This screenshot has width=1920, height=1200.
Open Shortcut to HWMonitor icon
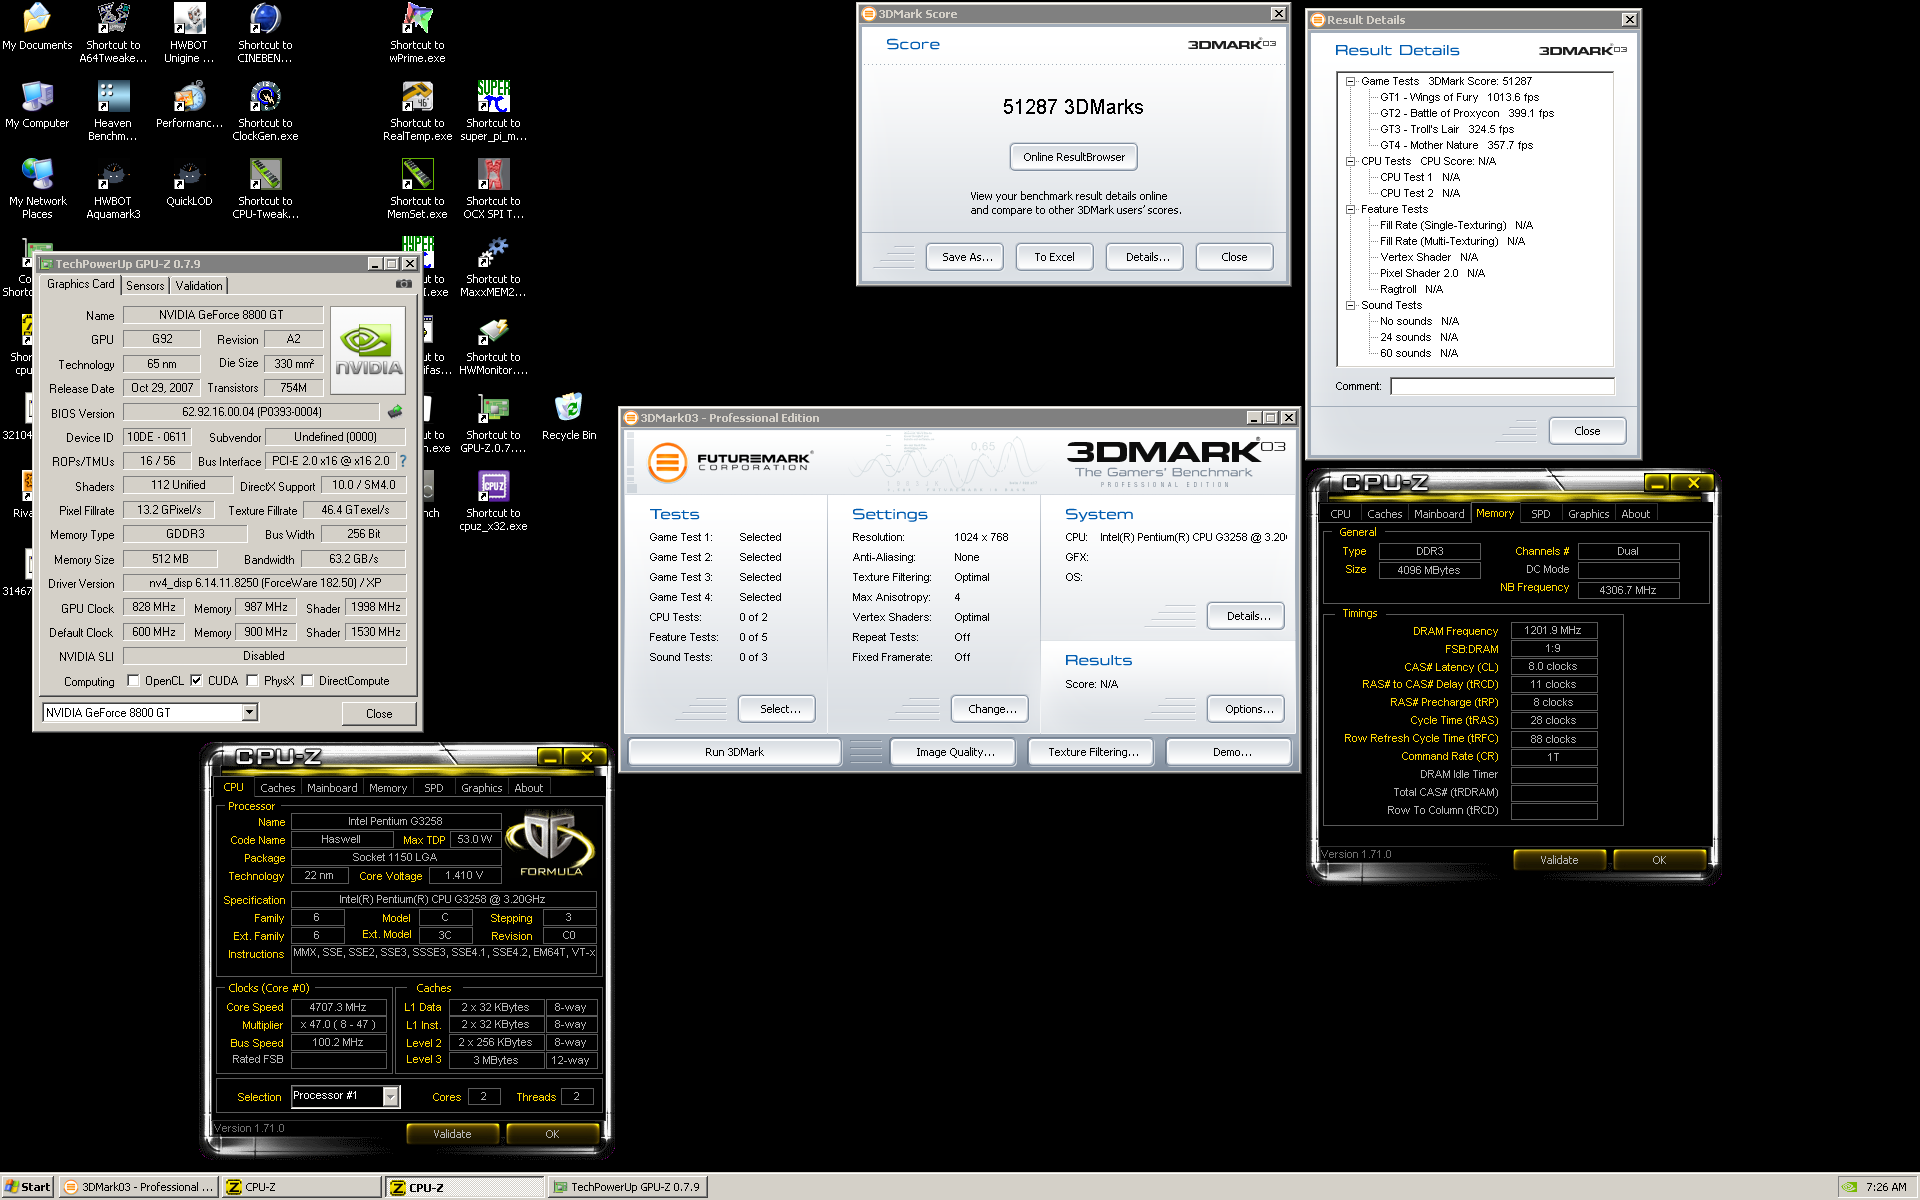click(x=493, y=345)
